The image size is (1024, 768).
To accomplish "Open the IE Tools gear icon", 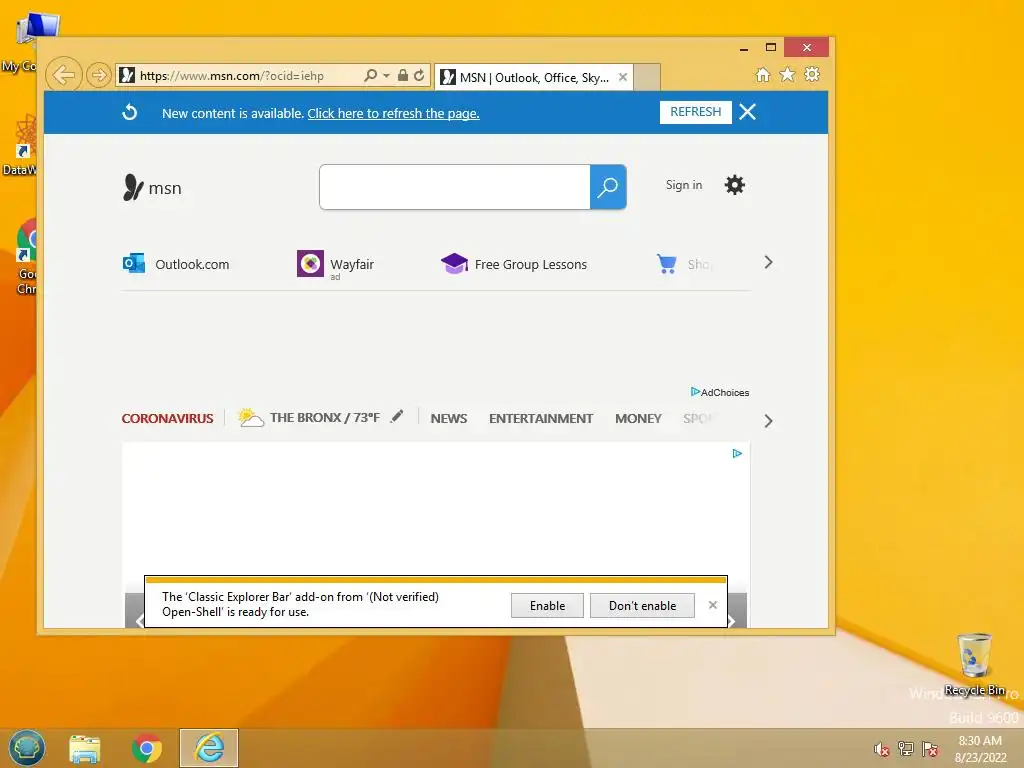I will 812,74.
